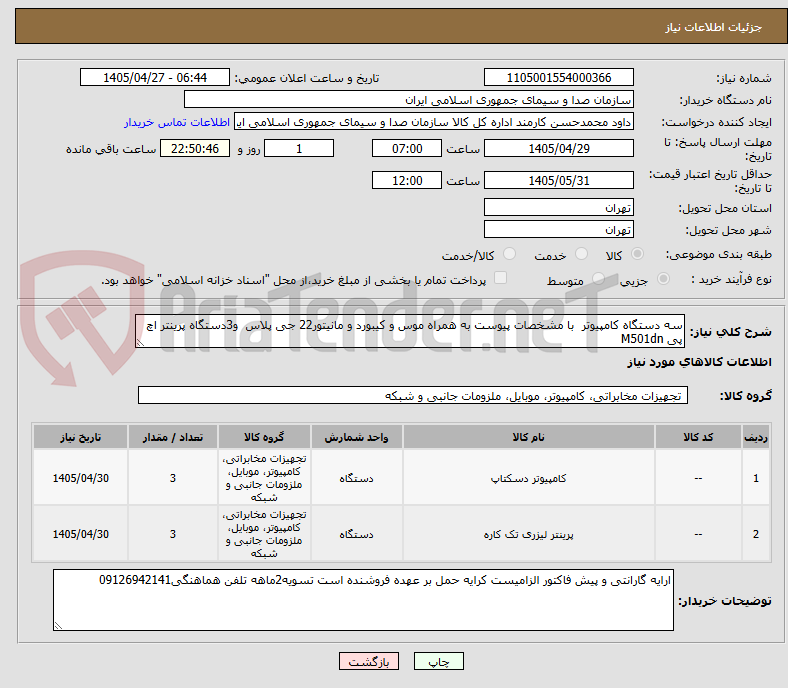
Task: Click the item code cell of laser printer row
Action: coord(698,534)
